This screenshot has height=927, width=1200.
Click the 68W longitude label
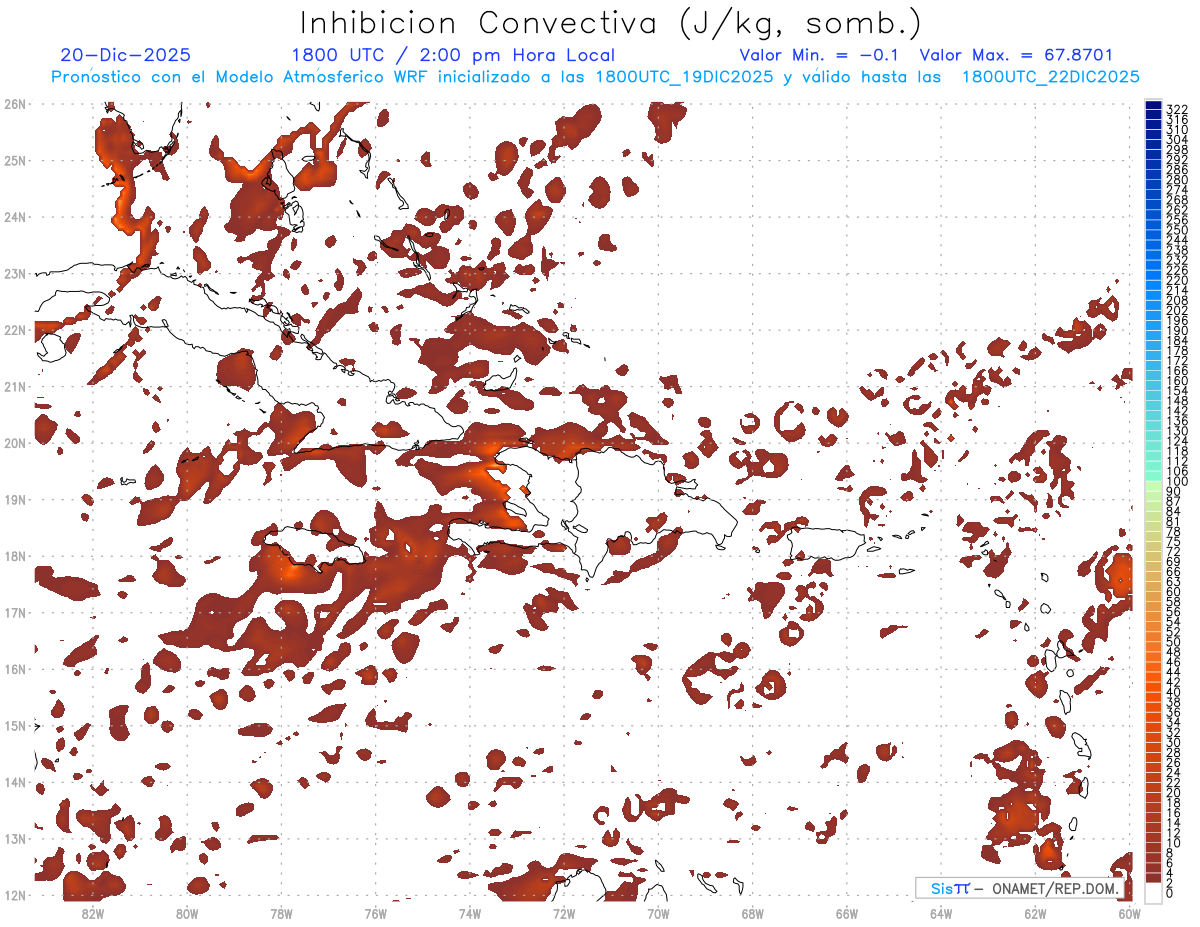[x=753, y=912]
